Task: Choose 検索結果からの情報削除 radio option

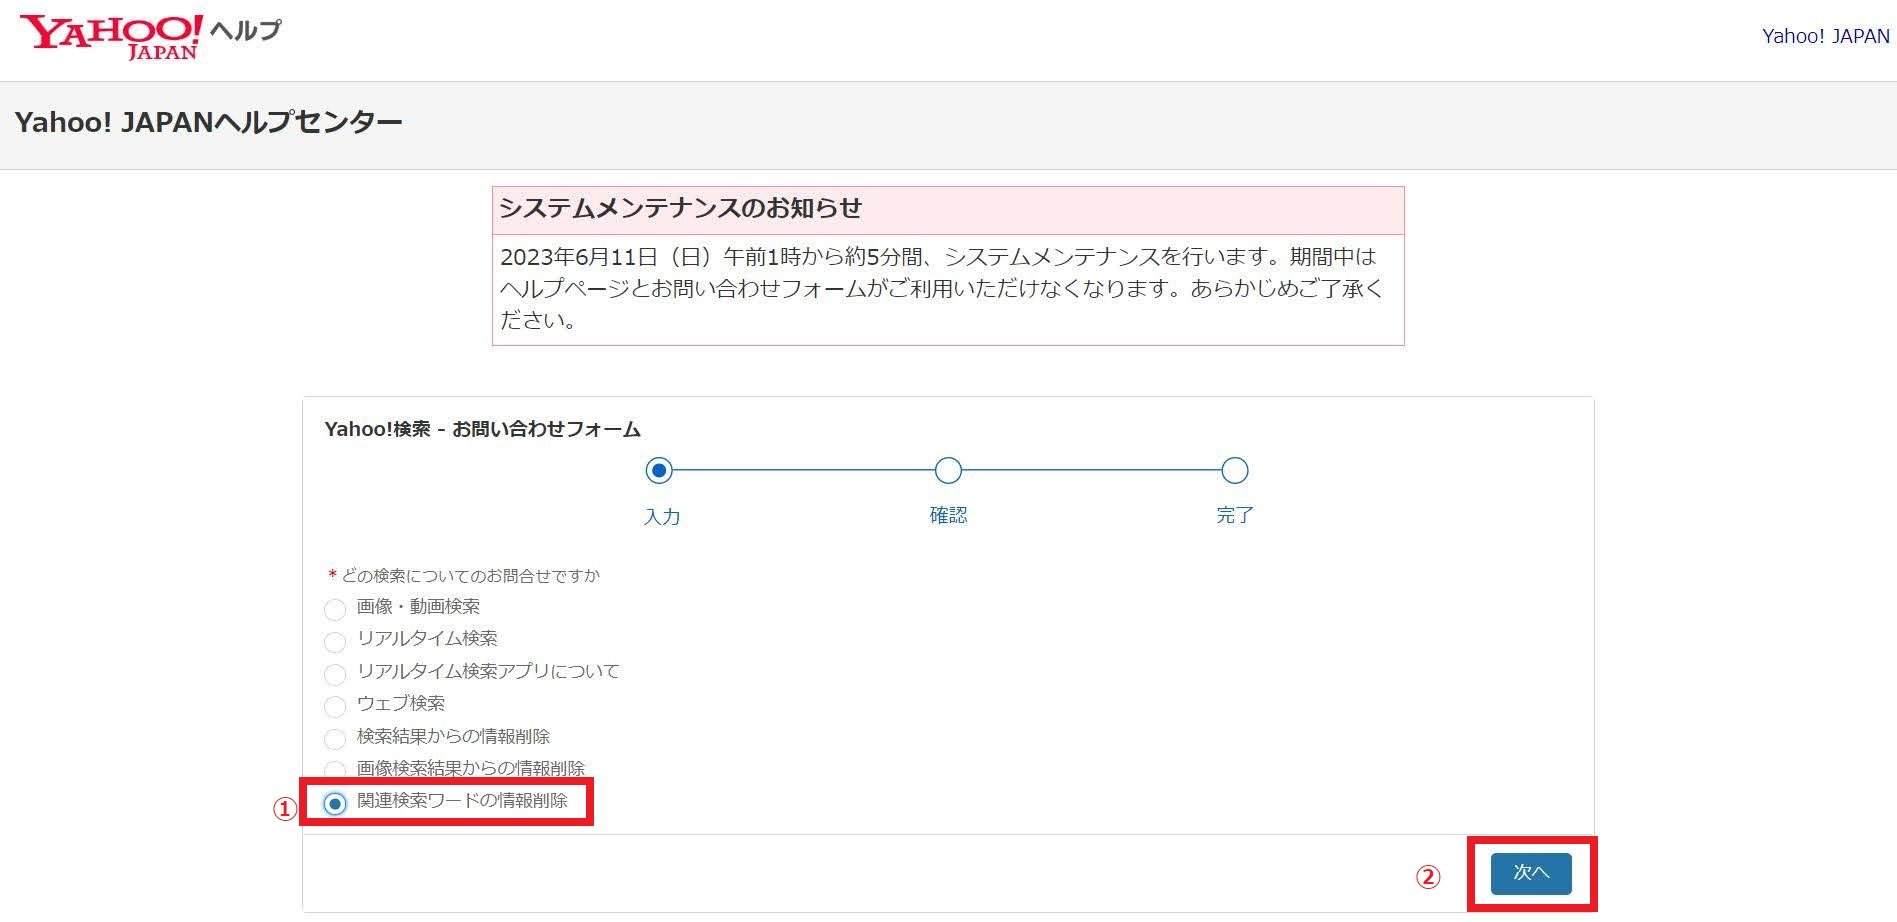Action: (x=335, y=739)
